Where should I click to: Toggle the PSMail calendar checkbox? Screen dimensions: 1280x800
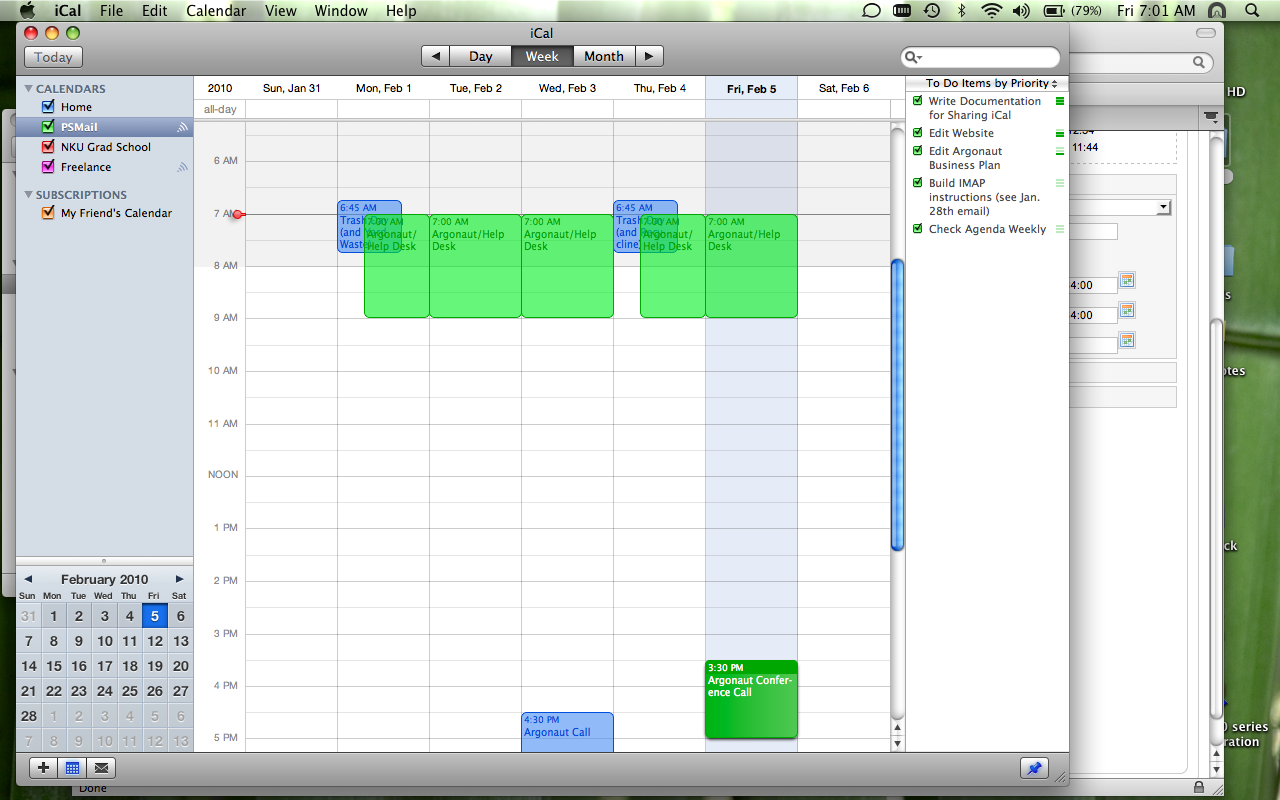click(x=48, y=127)
